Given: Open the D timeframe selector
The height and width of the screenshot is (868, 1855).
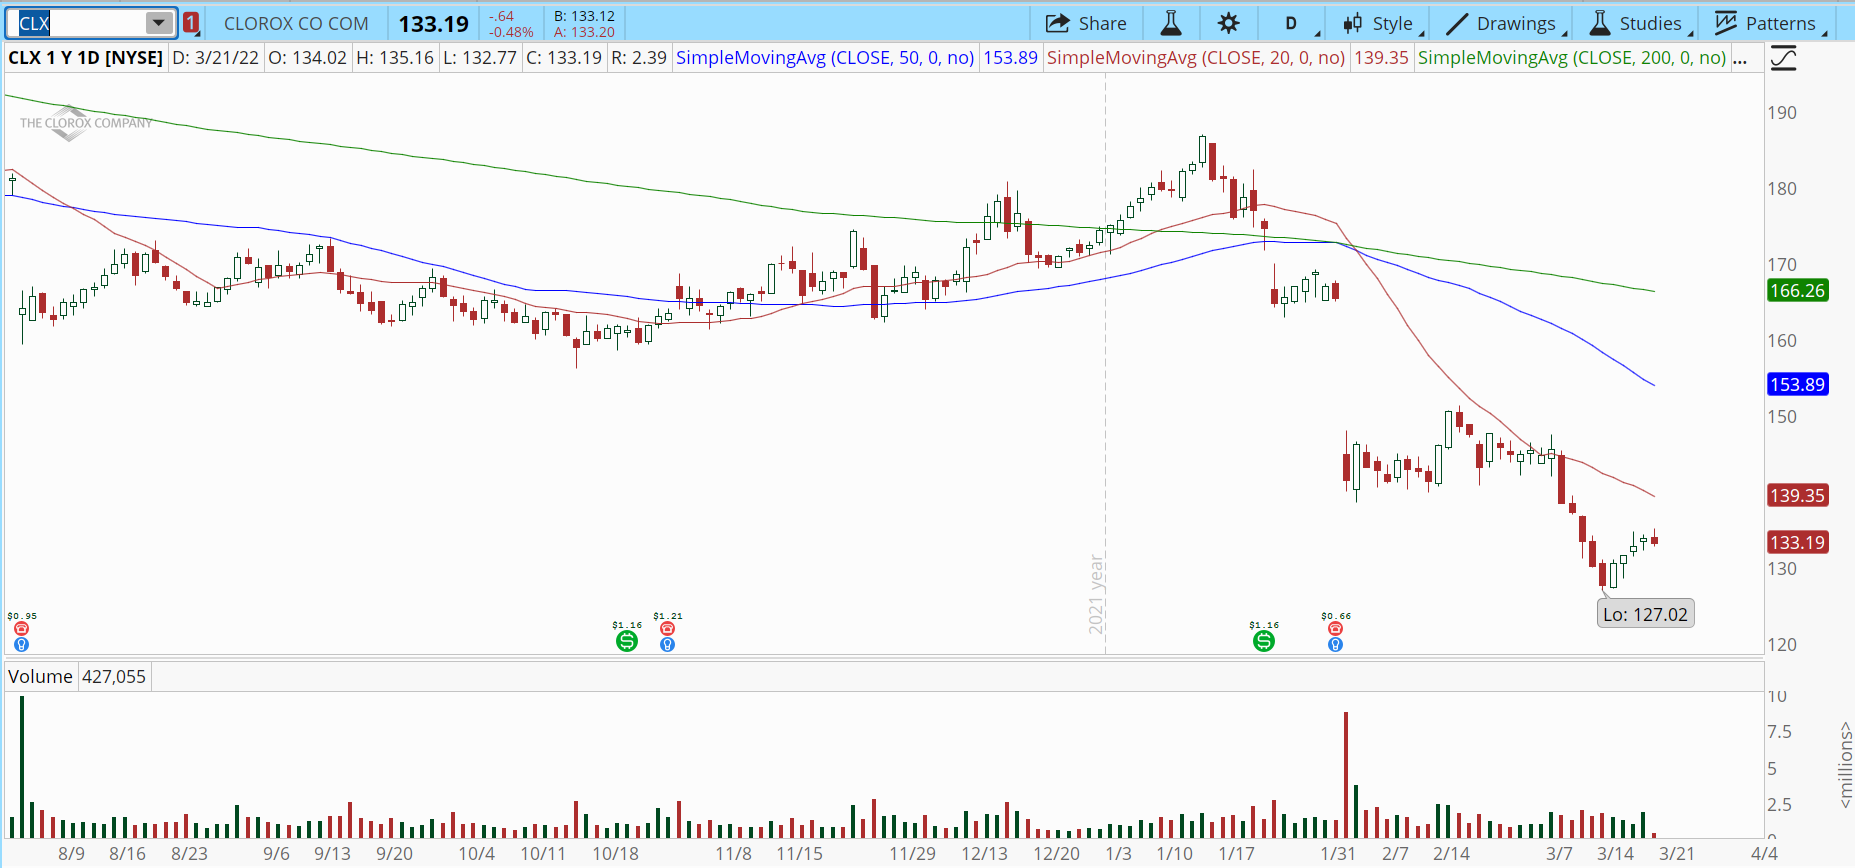Looking at the screenshot, I should pyautogui.click(x=1291, y=23).
